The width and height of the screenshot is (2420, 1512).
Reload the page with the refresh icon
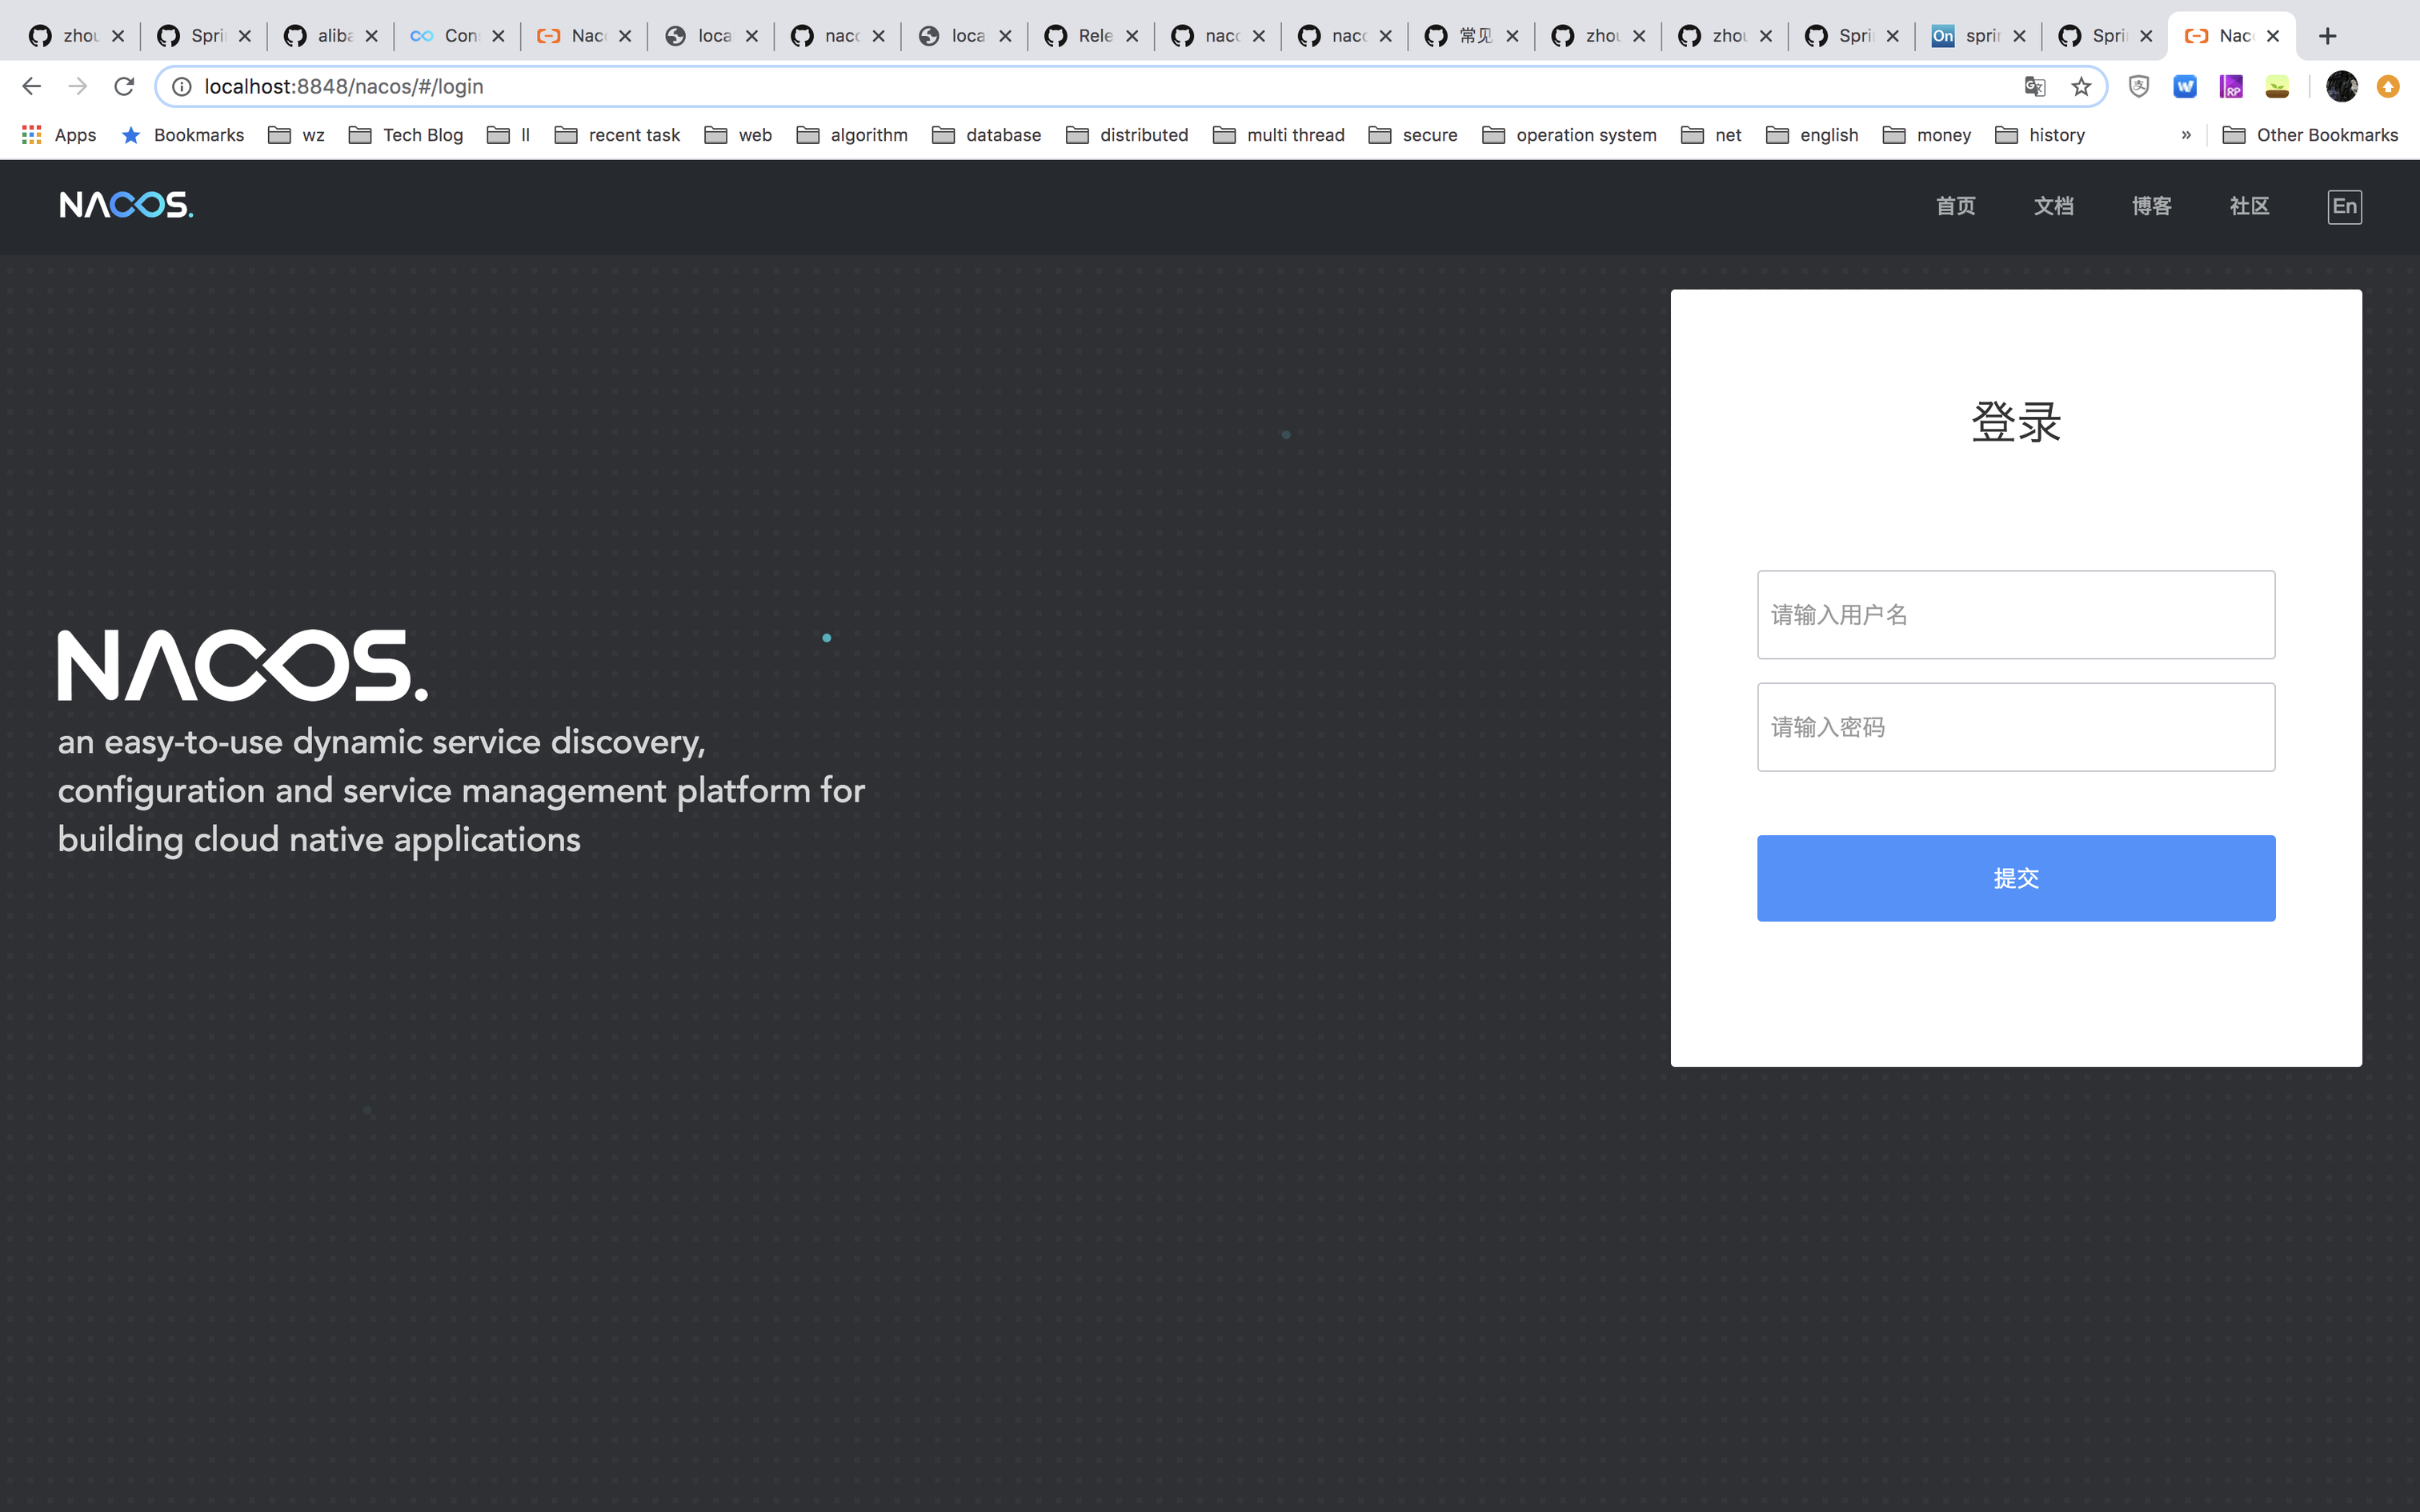tap(124, 87)
